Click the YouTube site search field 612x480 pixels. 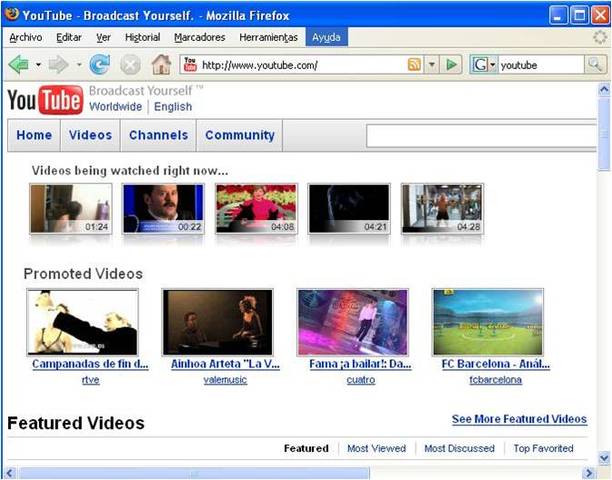pos(481,136)
